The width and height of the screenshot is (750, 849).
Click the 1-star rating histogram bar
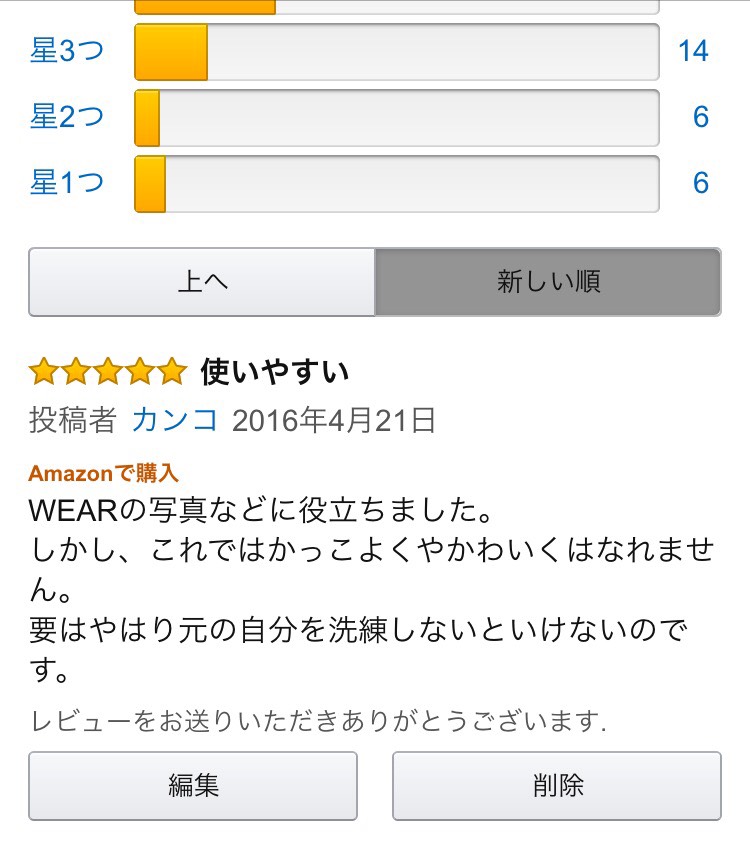pyautogui.click(x=396, y=183)
